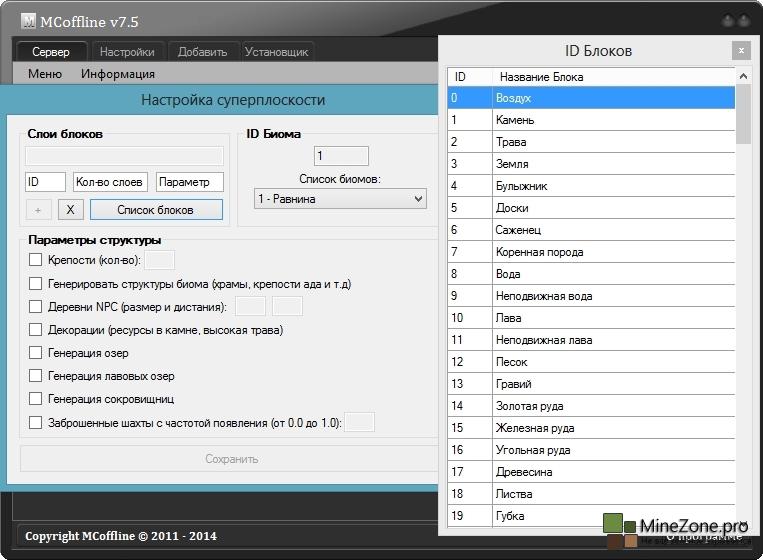Viewport: 763px width, 560px height.
Task: Click the block ID input field
Action: point(45,182)
